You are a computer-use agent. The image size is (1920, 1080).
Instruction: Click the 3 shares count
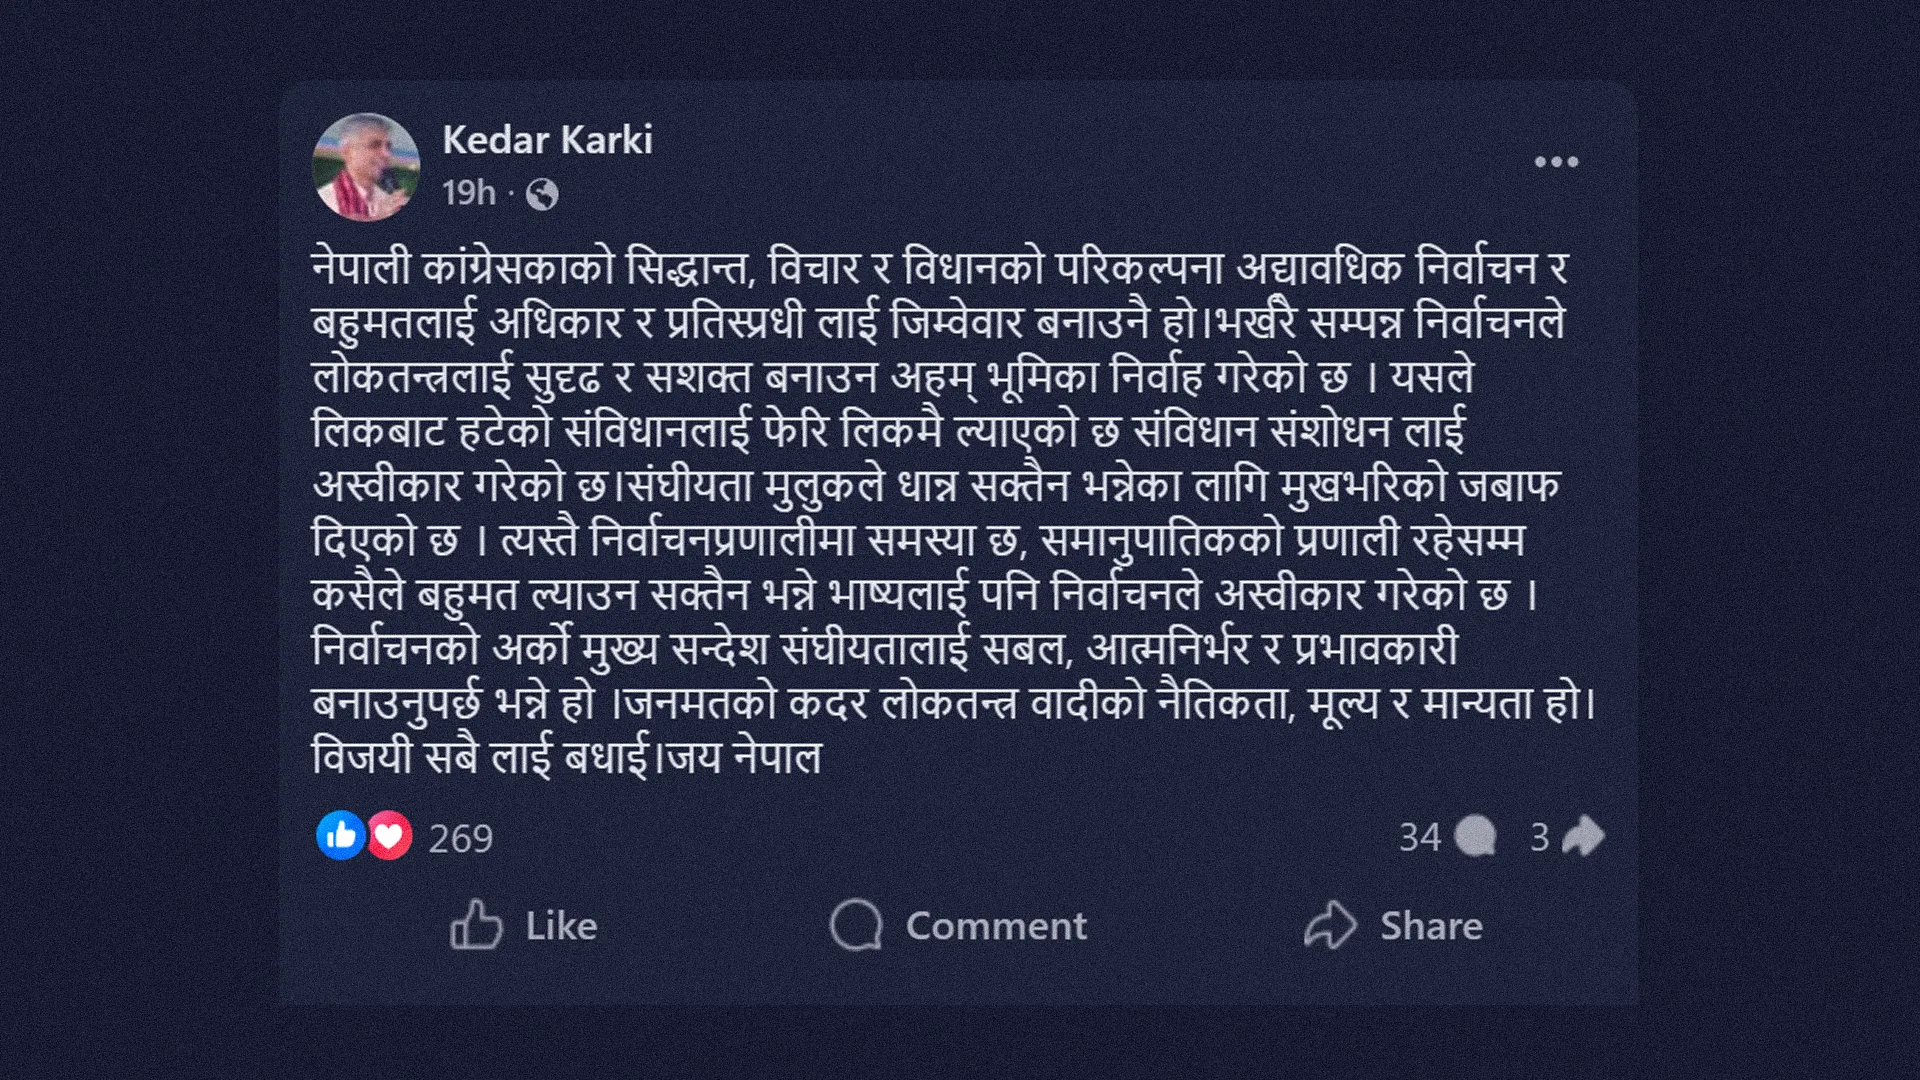1540,837
